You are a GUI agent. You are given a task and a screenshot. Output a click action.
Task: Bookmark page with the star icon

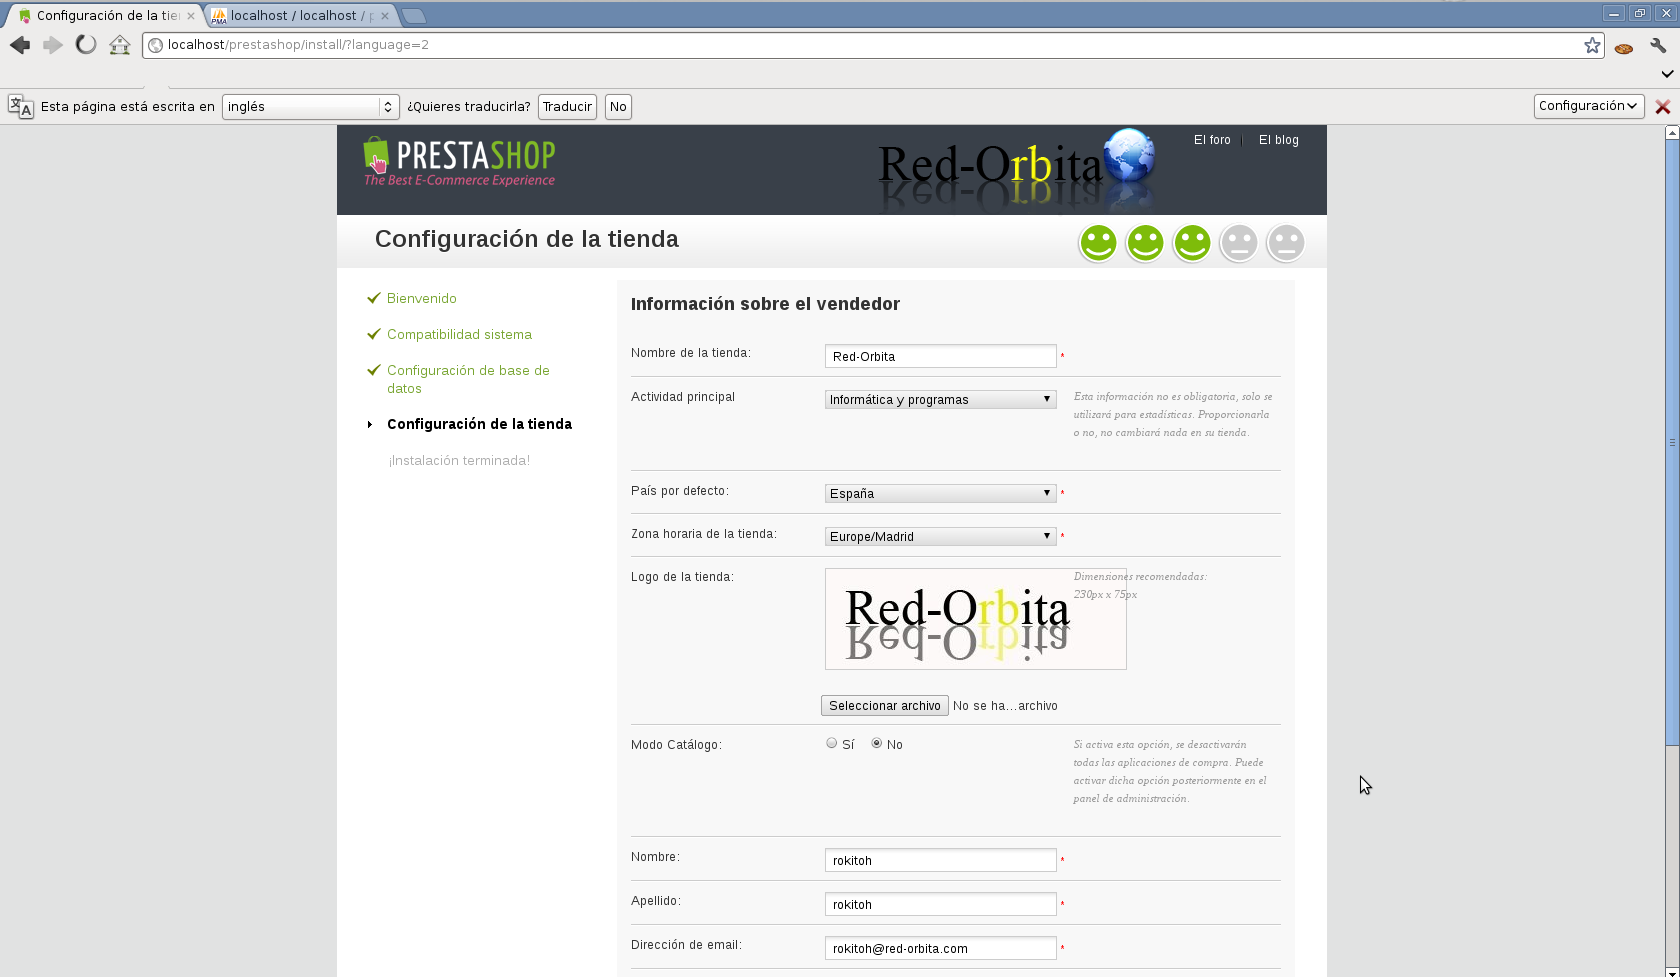[x=1592, y=45]
